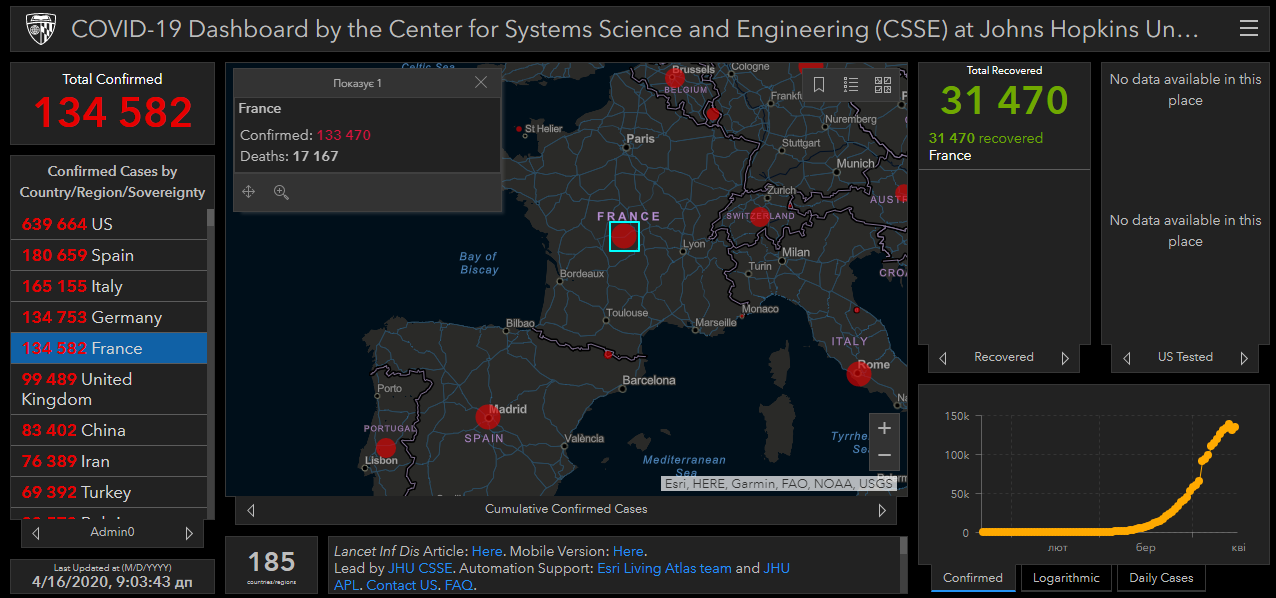Click the pan icon in the France popup
Image resolution: width=1276 pixels, height=598 pixels.
(x=249, y=192)
